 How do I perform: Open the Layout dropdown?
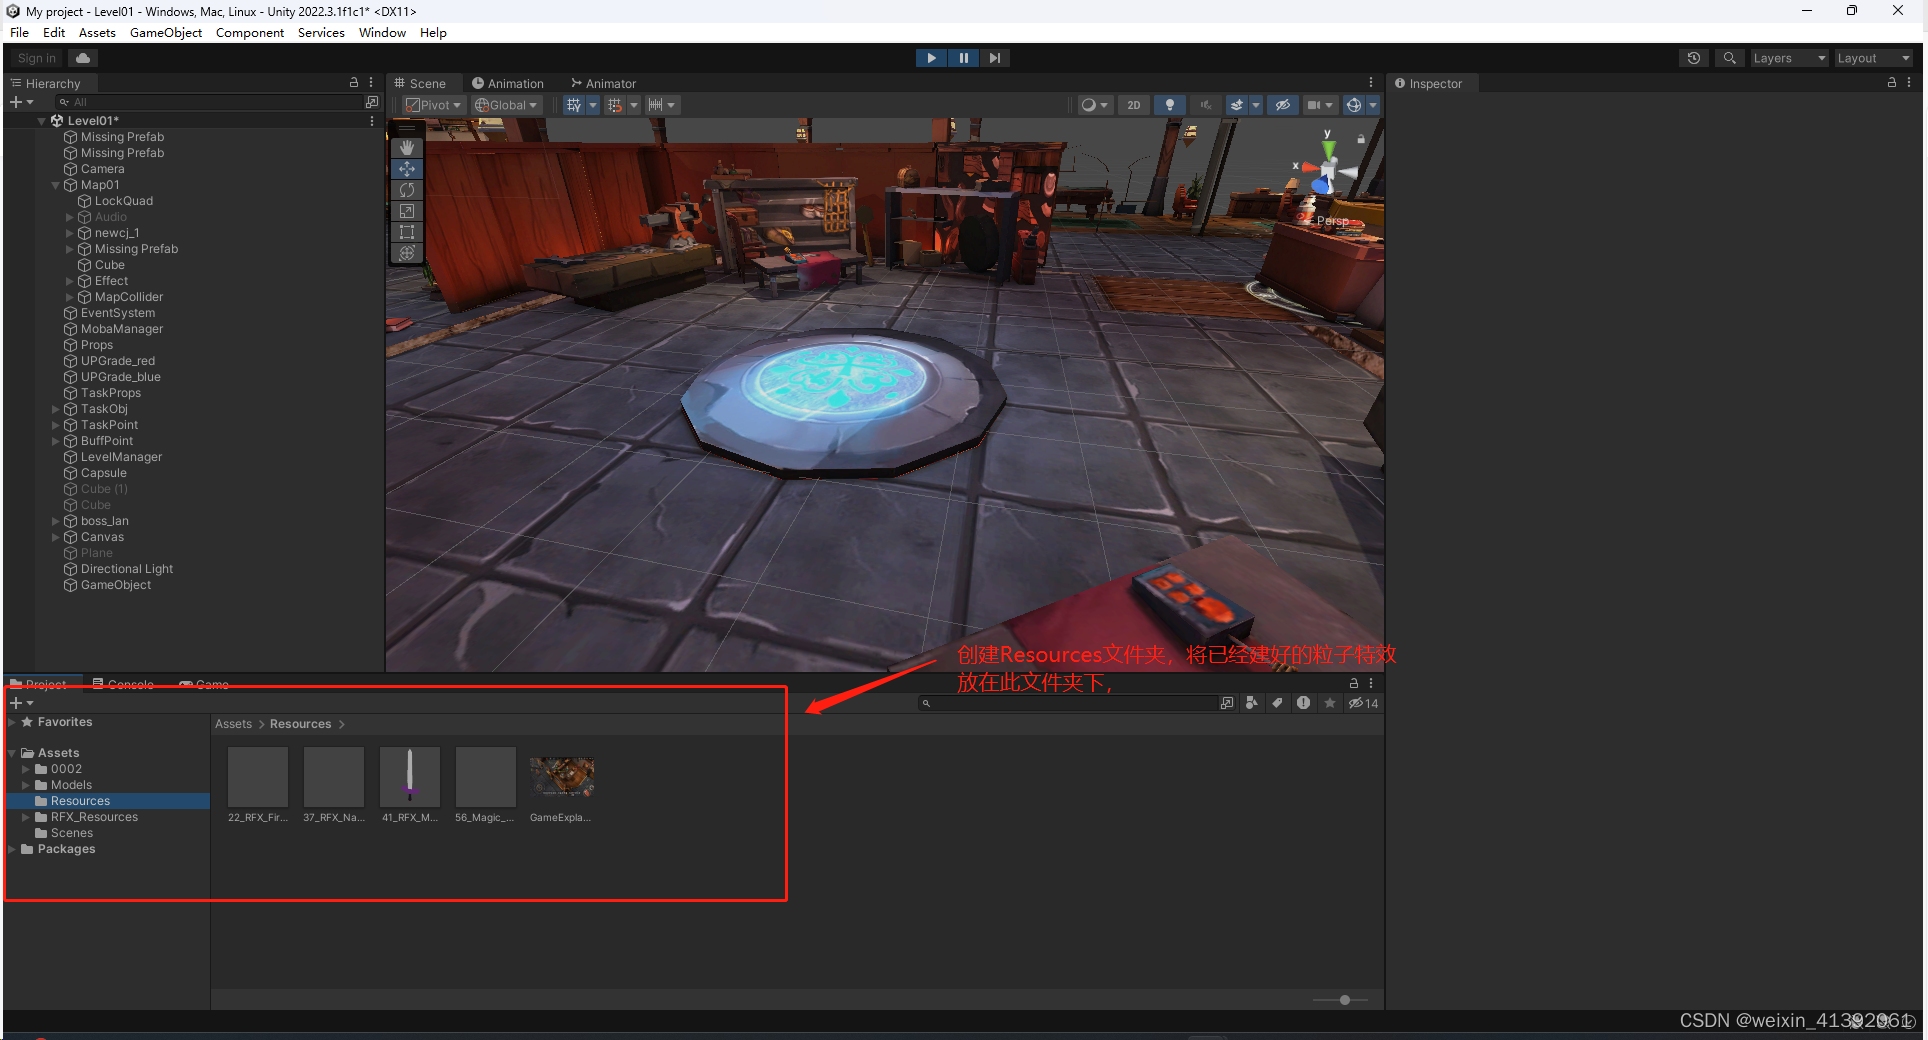[1871, 57]
